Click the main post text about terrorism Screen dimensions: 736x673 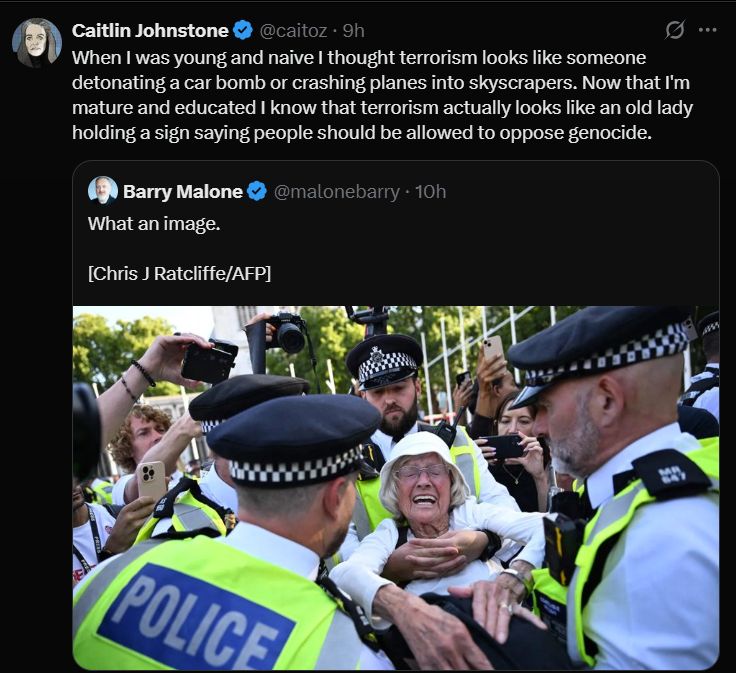(x=383, y=95)
